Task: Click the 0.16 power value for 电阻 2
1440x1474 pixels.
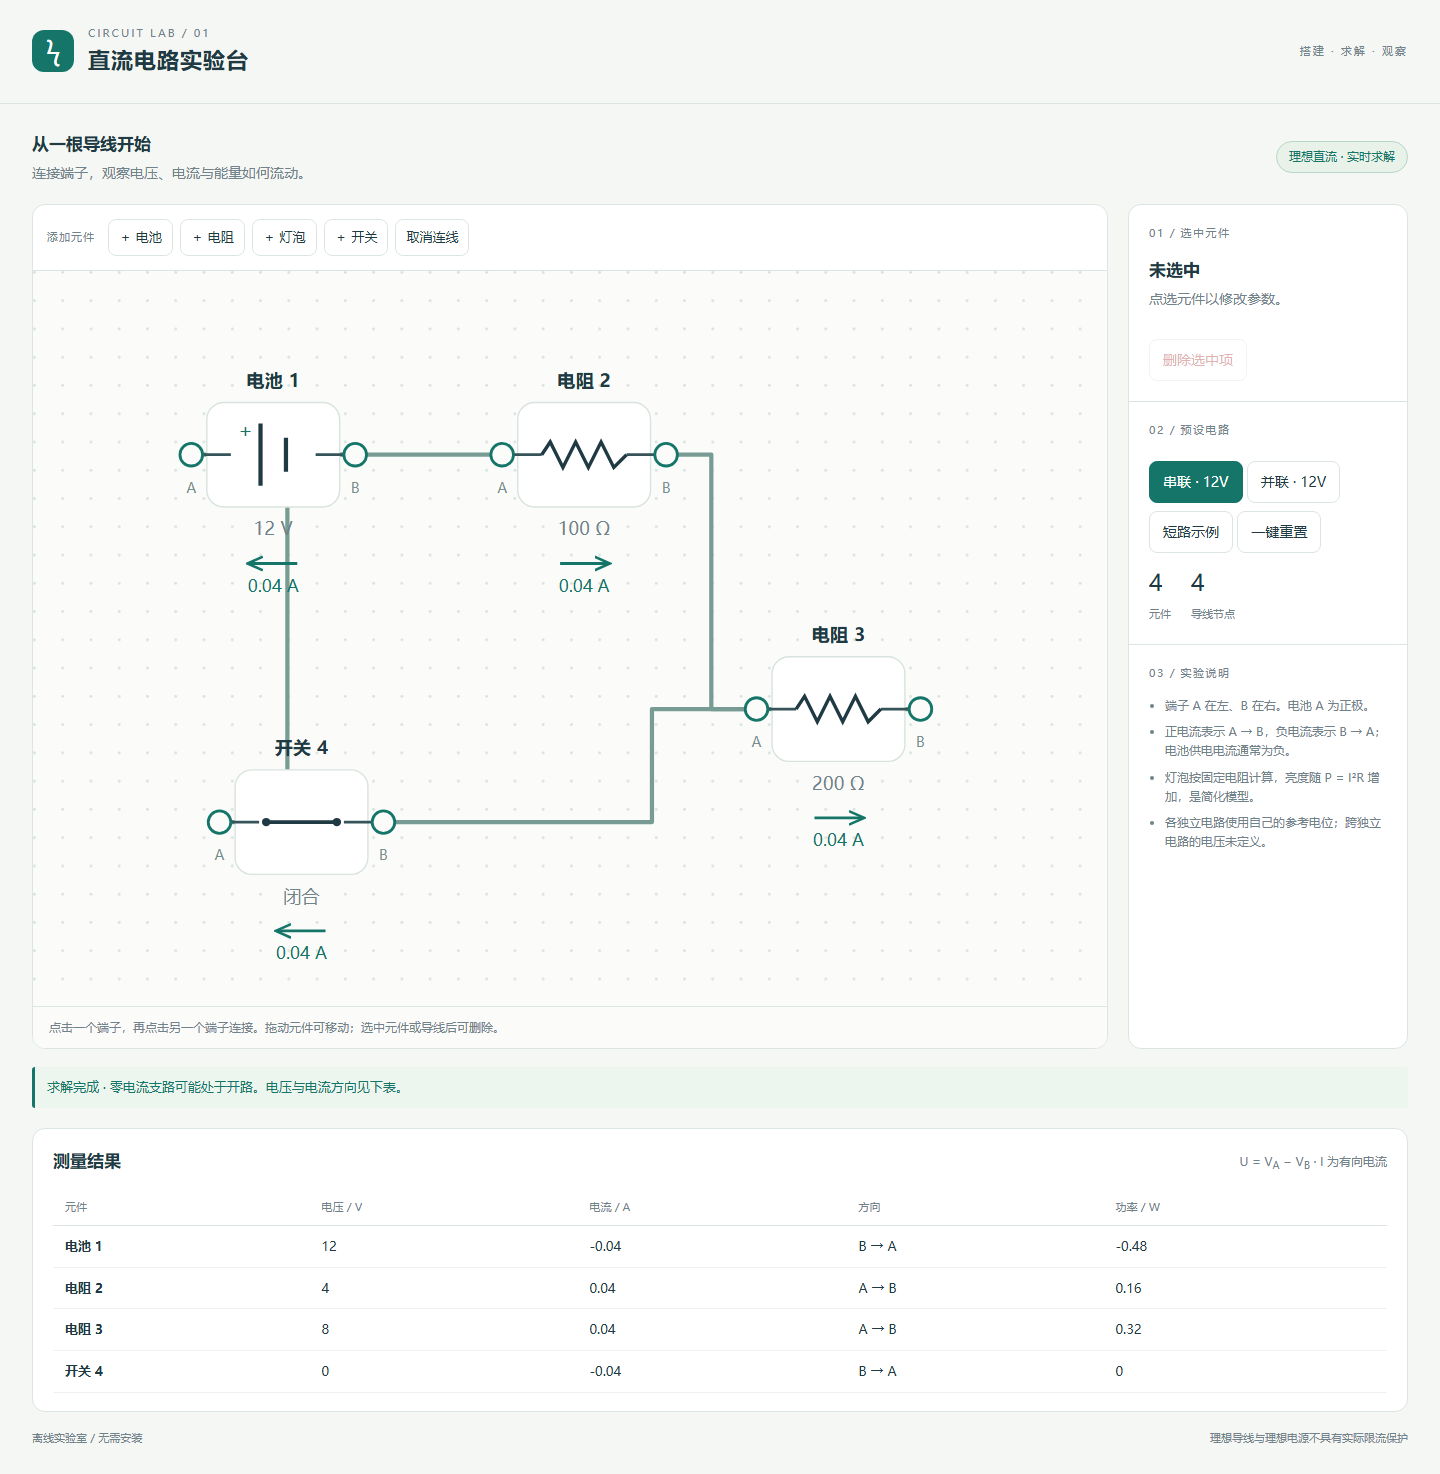Action: coord(1128,1288)
